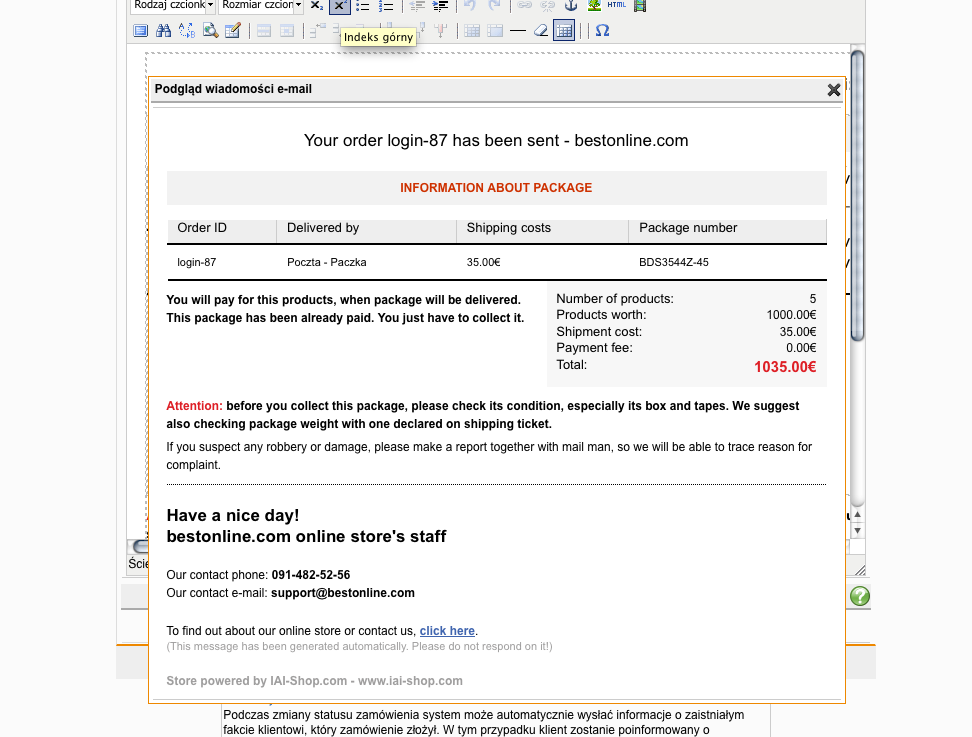Click the editor resize grip in the corner
The width and height of the screenshot is (972, 737).
[860, 570]
